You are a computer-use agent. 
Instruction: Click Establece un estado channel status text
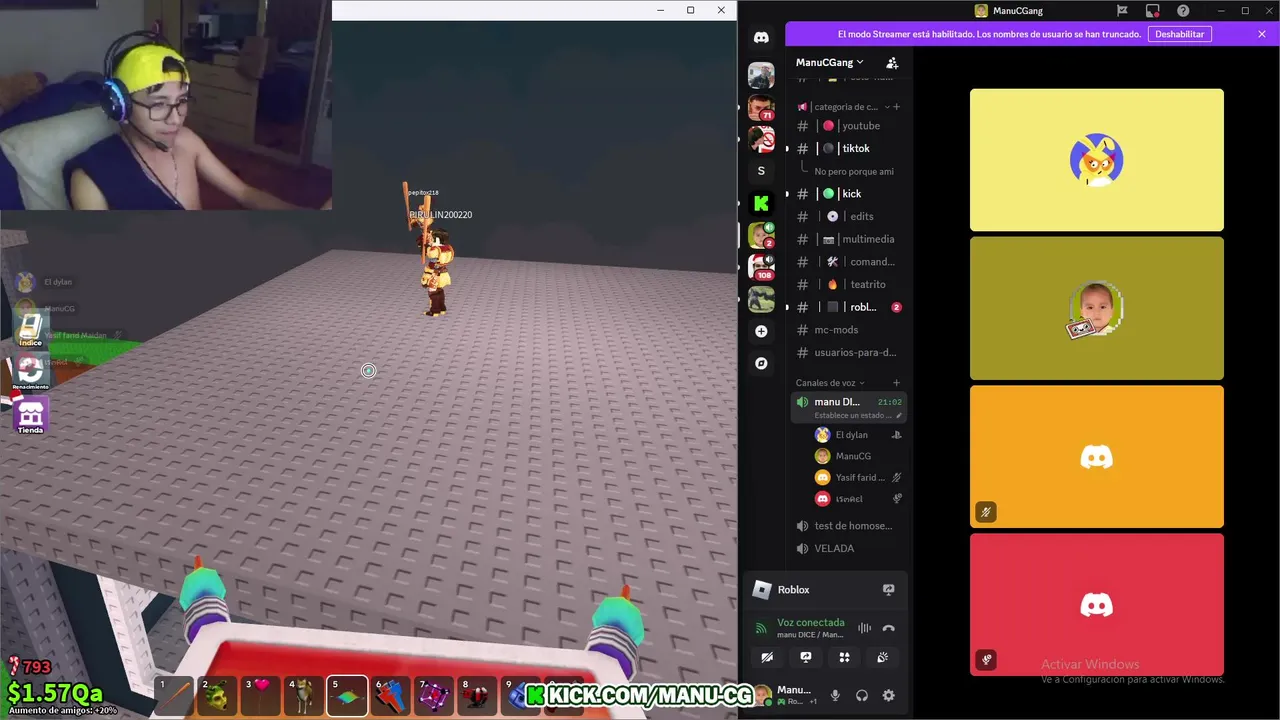(853, 415)
